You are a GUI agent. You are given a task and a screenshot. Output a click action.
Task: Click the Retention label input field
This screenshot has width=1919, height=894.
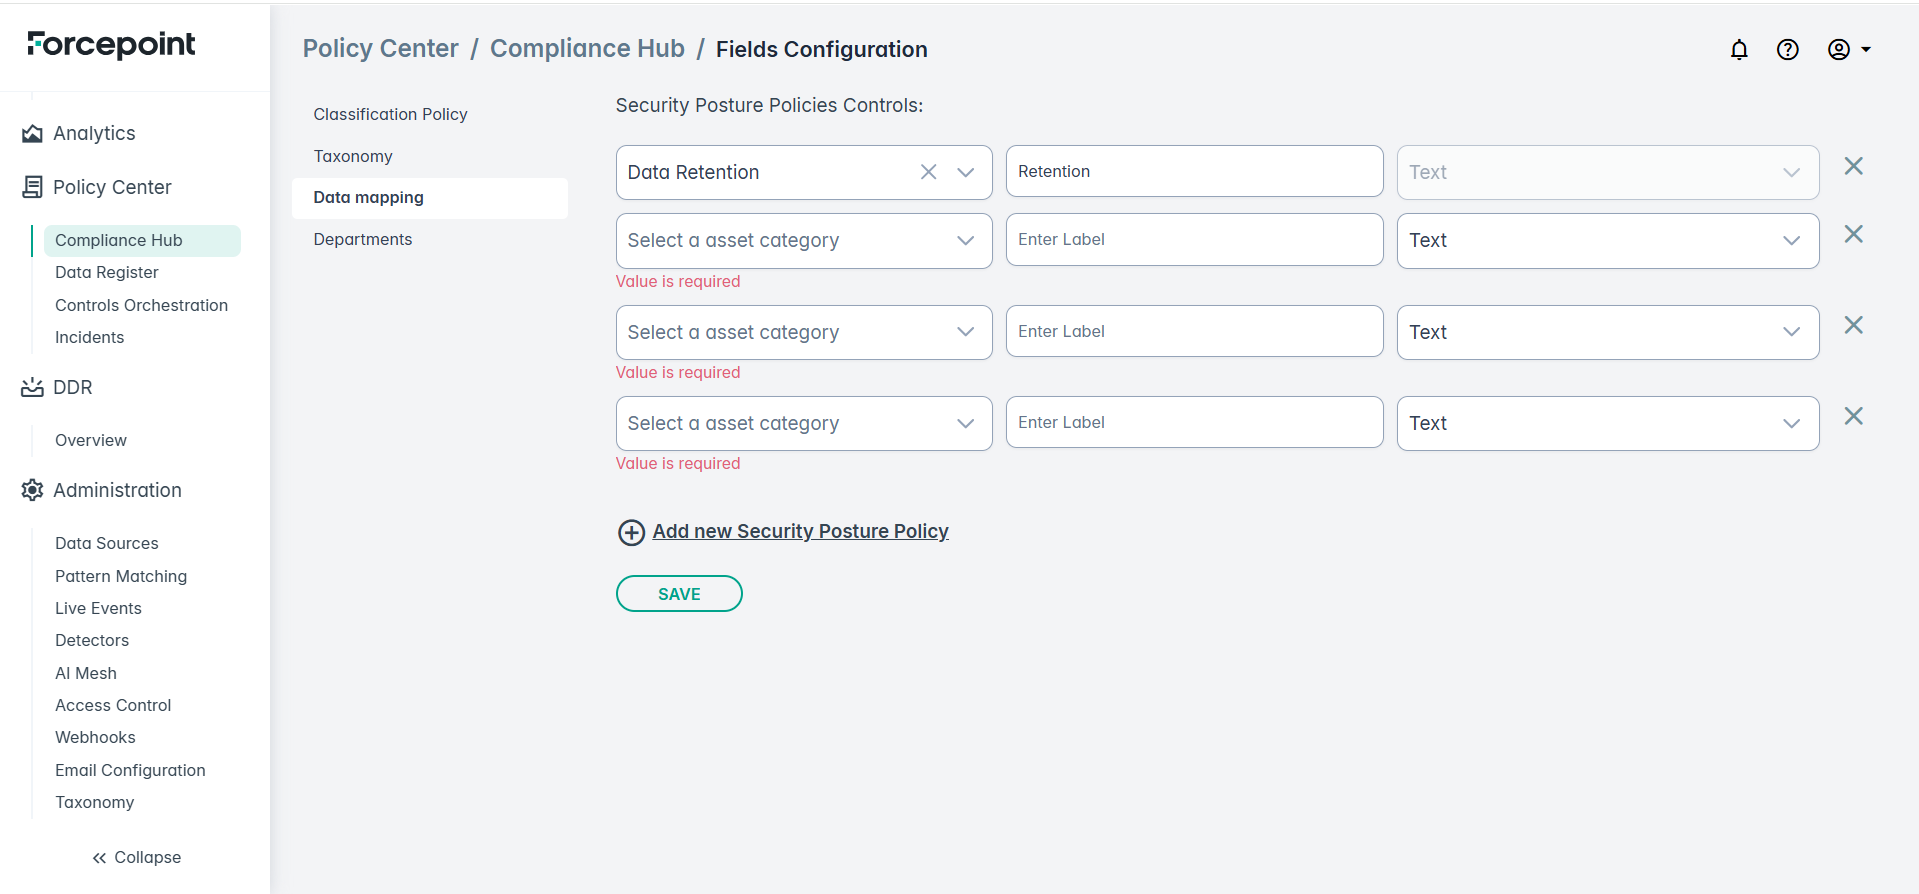1194,172
